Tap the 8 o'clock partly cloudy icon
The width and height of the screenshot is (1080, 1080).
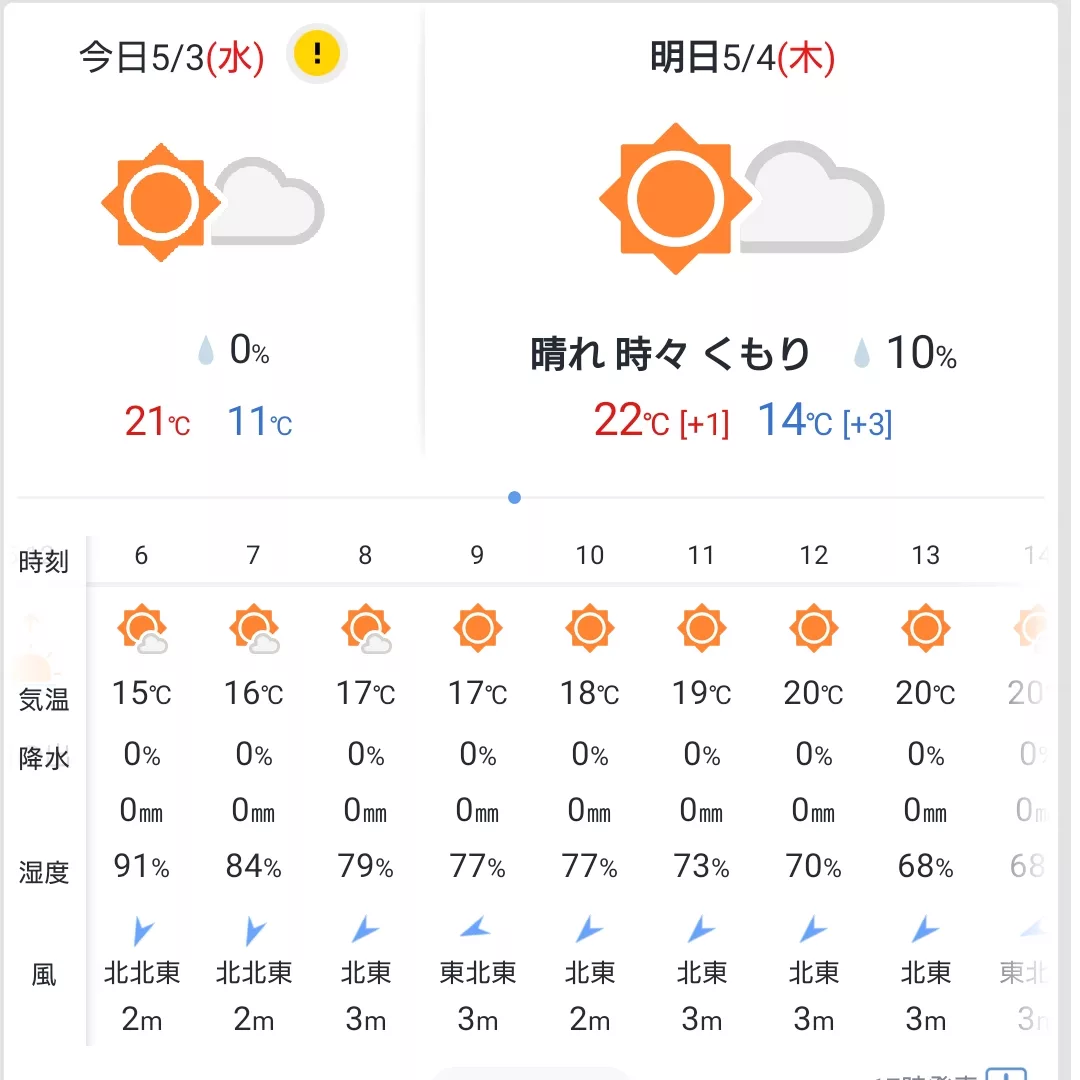pos(366,630)
